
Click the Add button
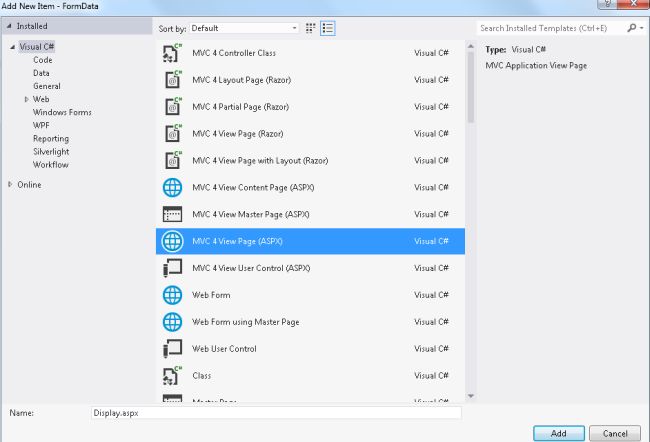click(559, 433)
